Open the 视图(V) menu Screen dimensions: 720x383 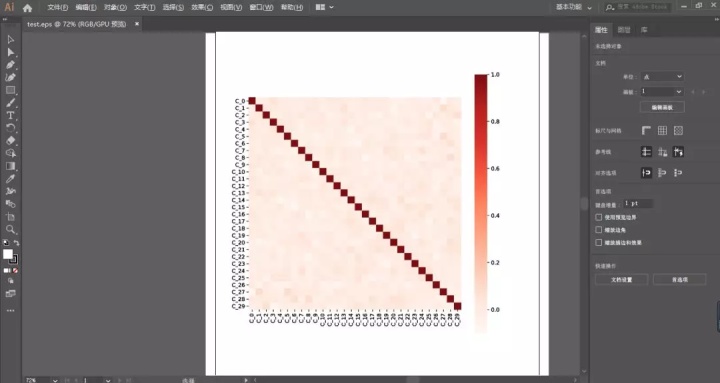click(231, 7)
